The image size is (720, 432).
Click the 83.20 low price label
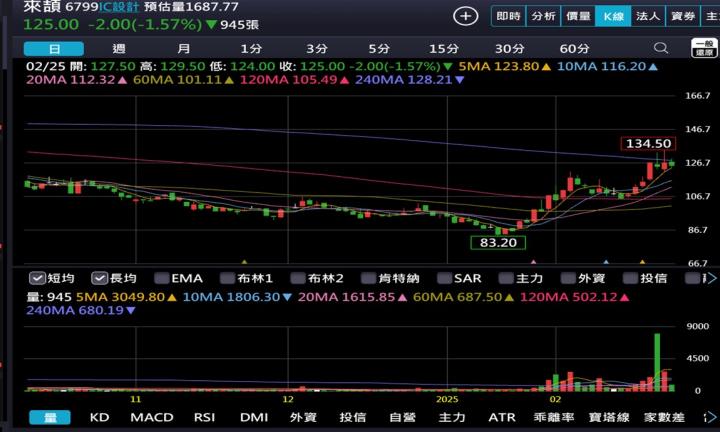click(x=498, y=242)
